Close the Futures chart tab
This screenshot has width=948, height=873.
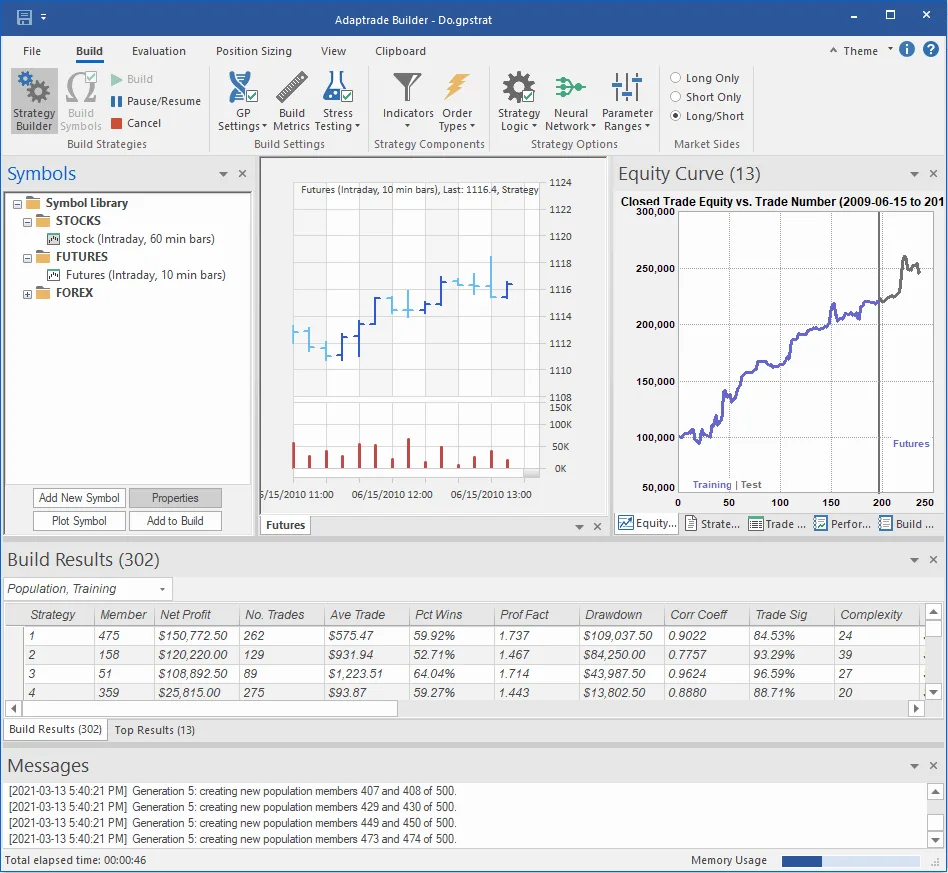(x=597, y=527)
